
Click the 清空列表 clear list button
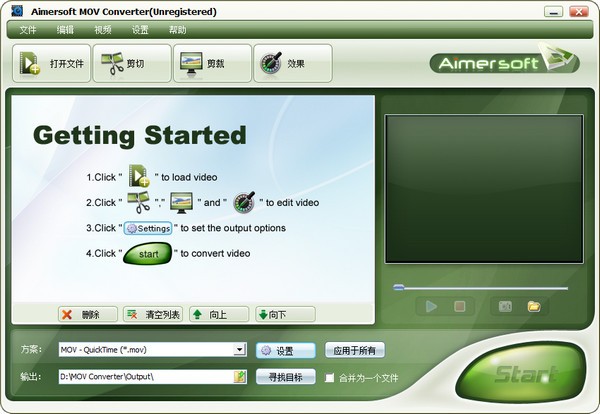(153, 315)
